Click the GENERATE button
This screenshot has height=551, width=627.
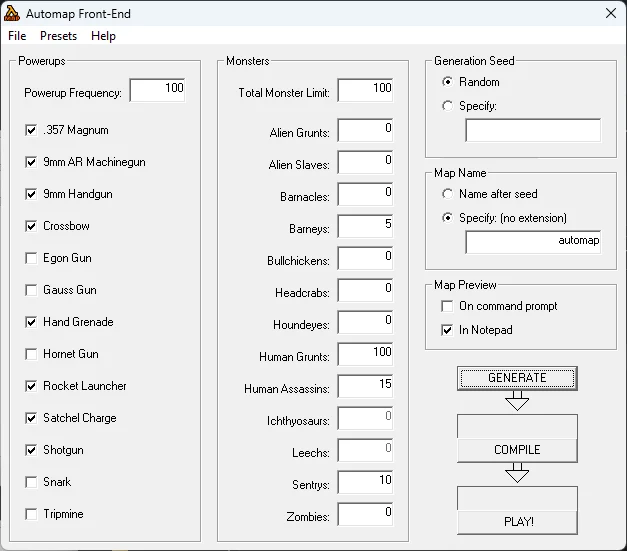pos(517,378)
